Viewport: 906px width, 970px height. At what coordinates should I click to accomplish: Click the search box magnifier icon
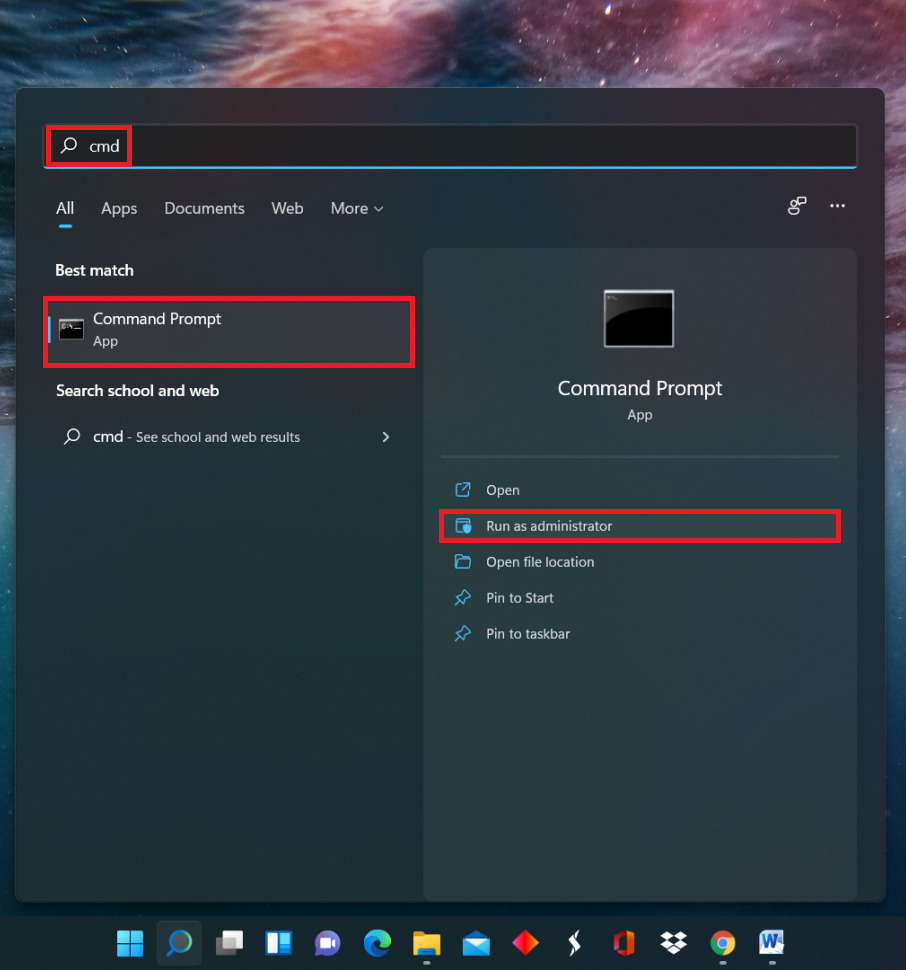69,145
